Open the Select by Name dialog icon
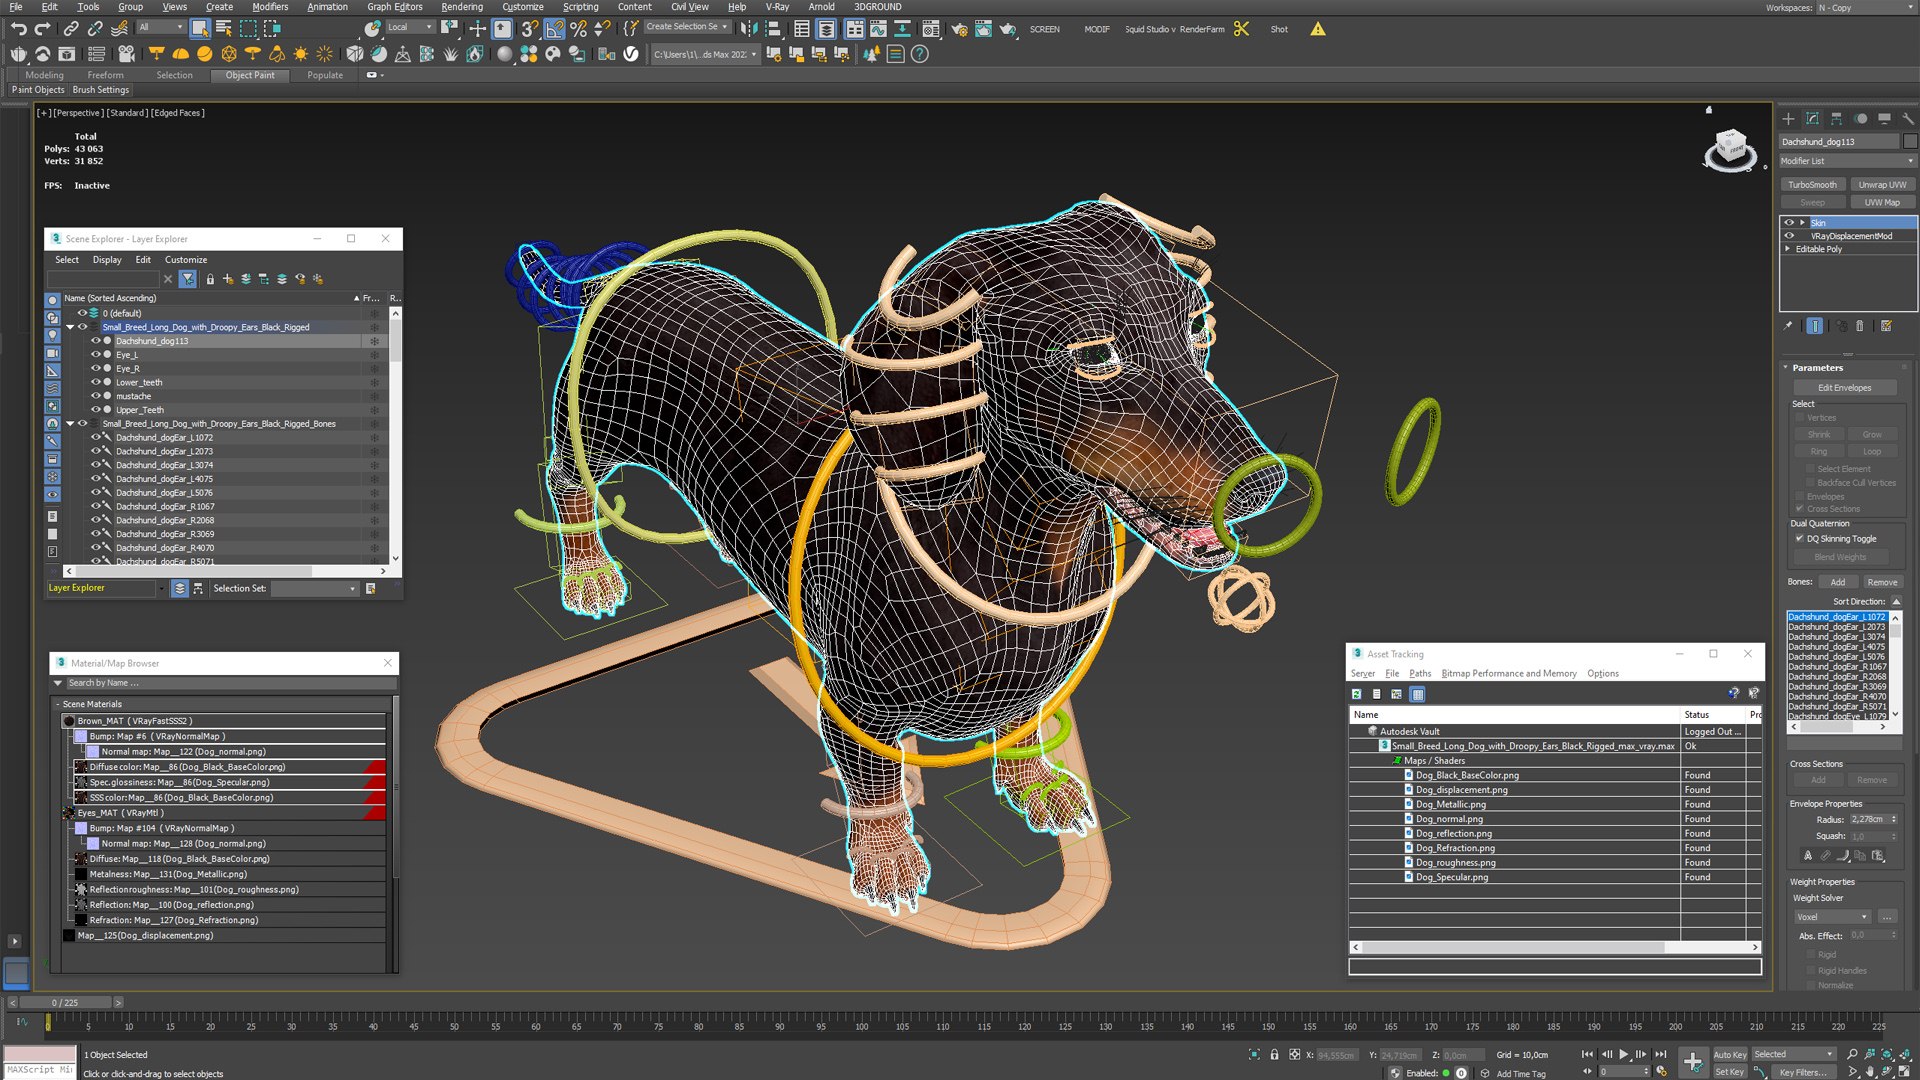Viewport: 1920px width, 1080px height. (224, 29)
